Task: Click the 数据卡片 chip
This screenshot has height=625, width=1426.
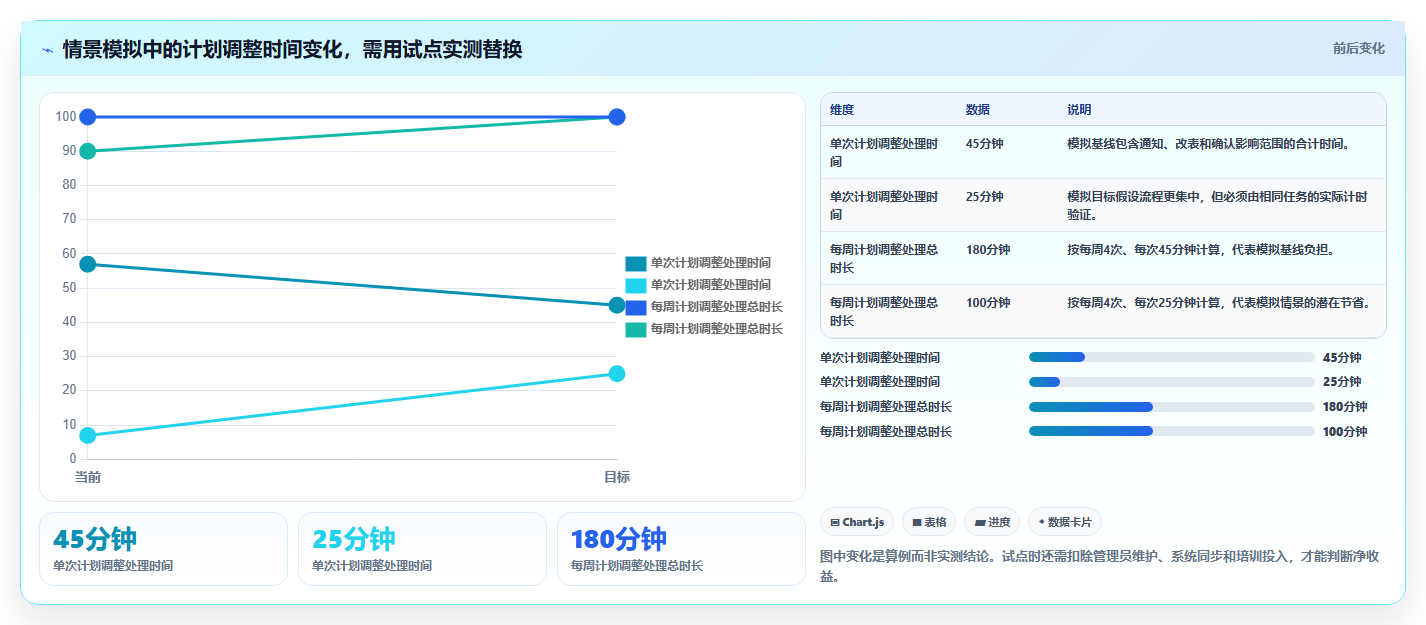Action: point(1065,522)
